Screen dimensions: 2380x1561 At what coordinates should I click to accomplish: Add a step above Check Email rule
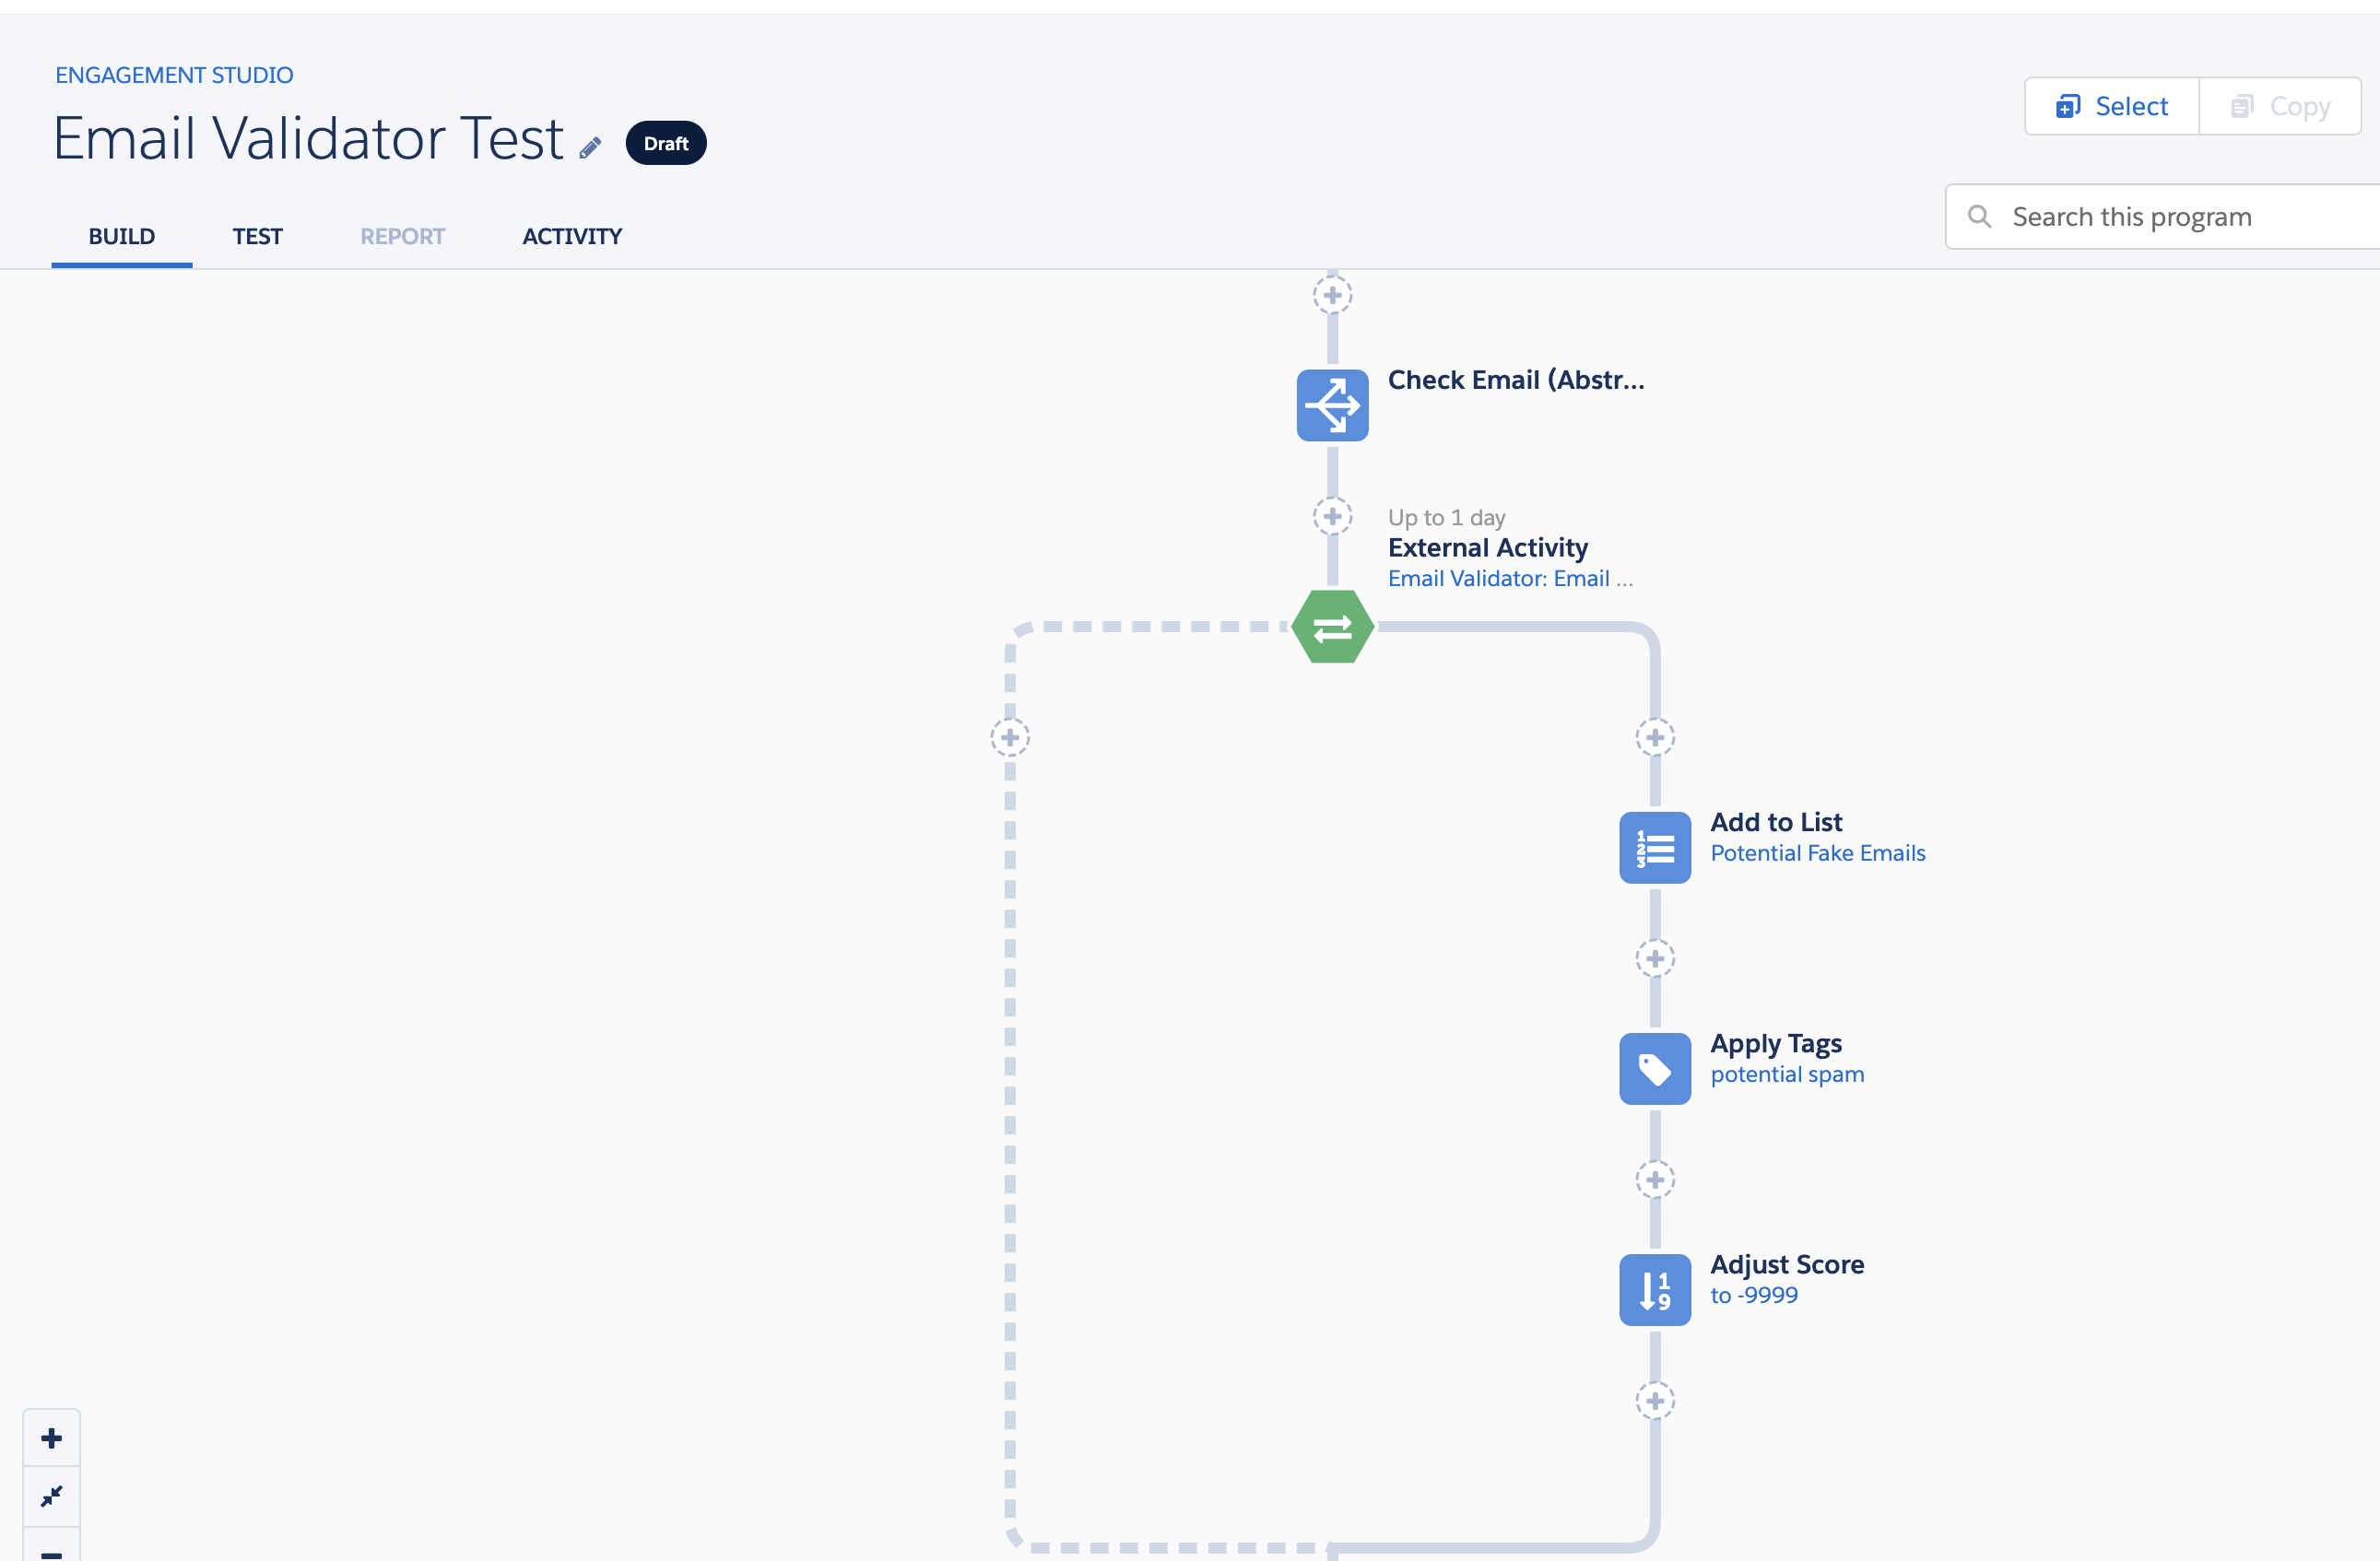(1332, 295)
